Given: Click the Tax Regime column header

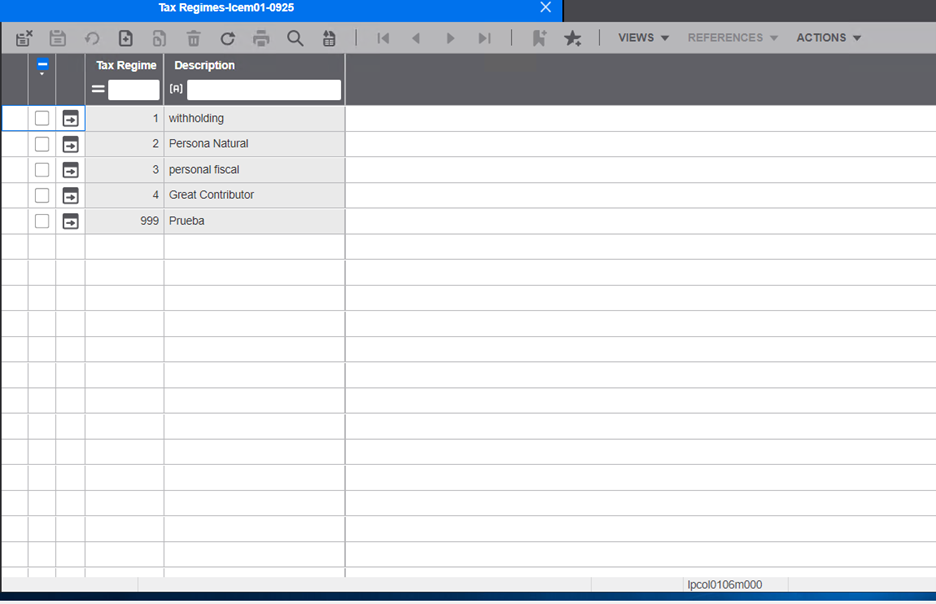Looking at the screenshot, I should [126, 65].
